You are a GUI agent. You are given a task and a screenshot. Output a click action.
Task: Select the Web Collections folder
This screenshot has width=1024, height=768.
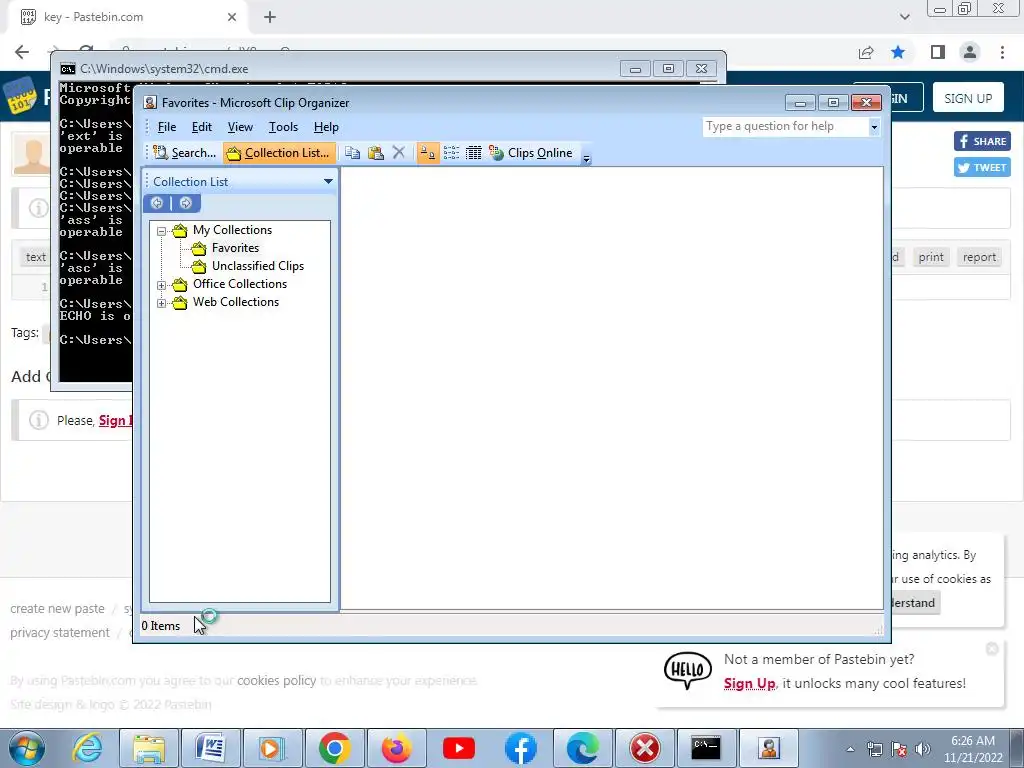click(235, 302)
